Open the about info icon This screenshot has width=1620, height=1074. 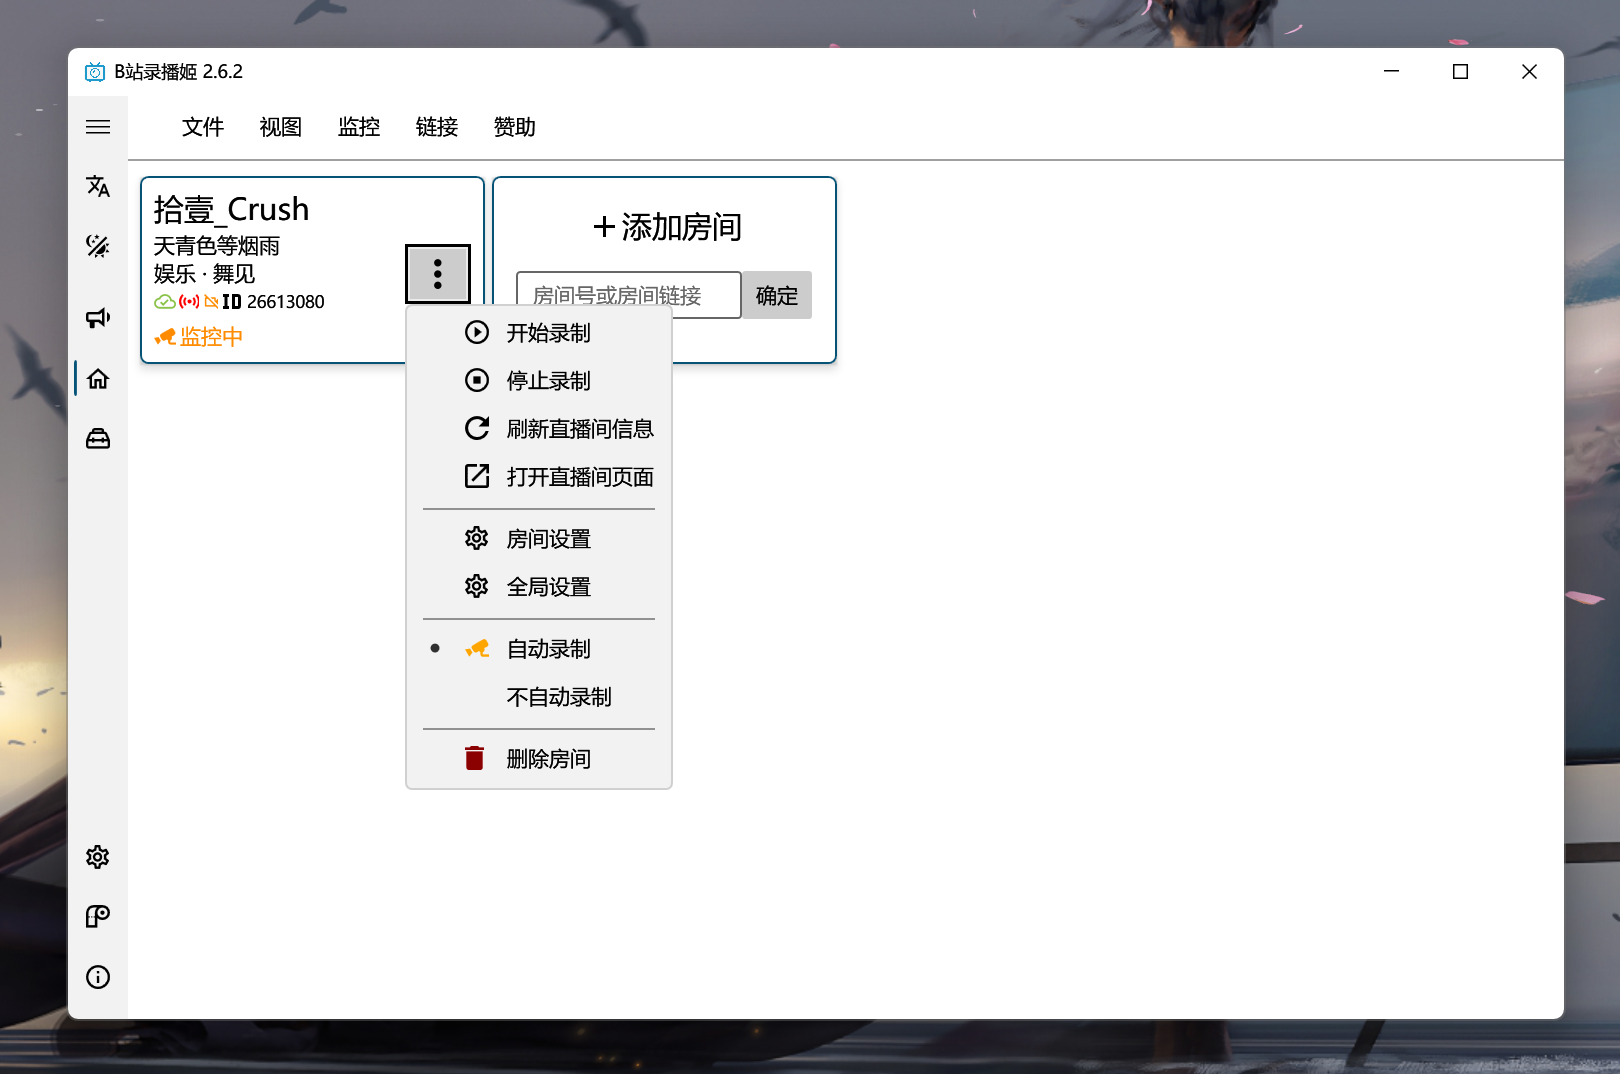point(98,977)
